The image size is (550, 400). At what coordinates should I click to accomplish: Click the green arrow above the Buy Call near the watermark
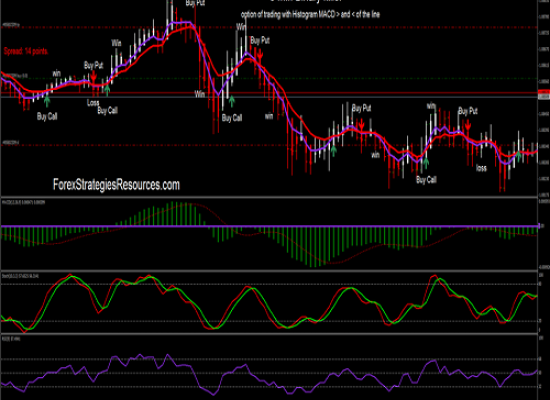47,101
